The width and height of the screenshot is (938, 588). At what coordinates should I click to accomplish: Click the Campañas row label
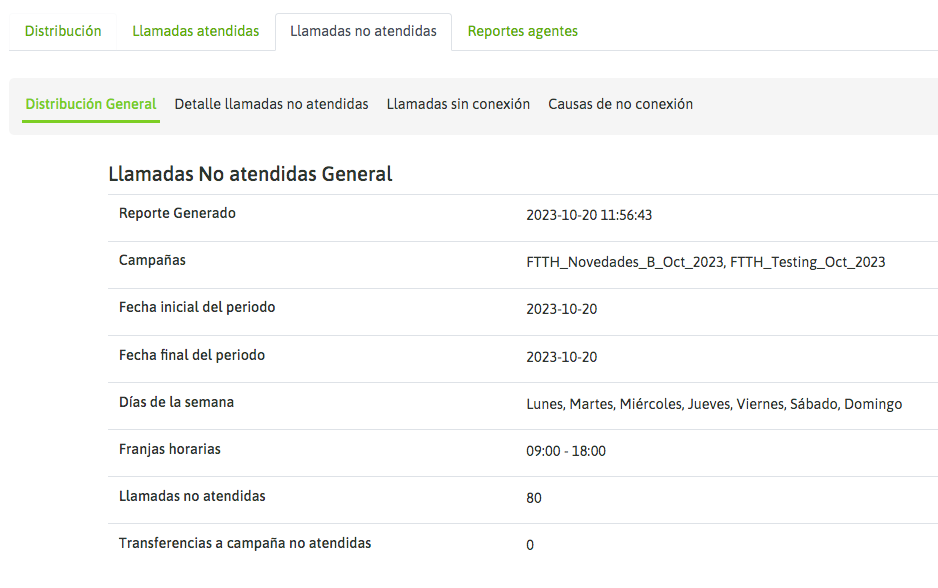(x=152, y=260)
